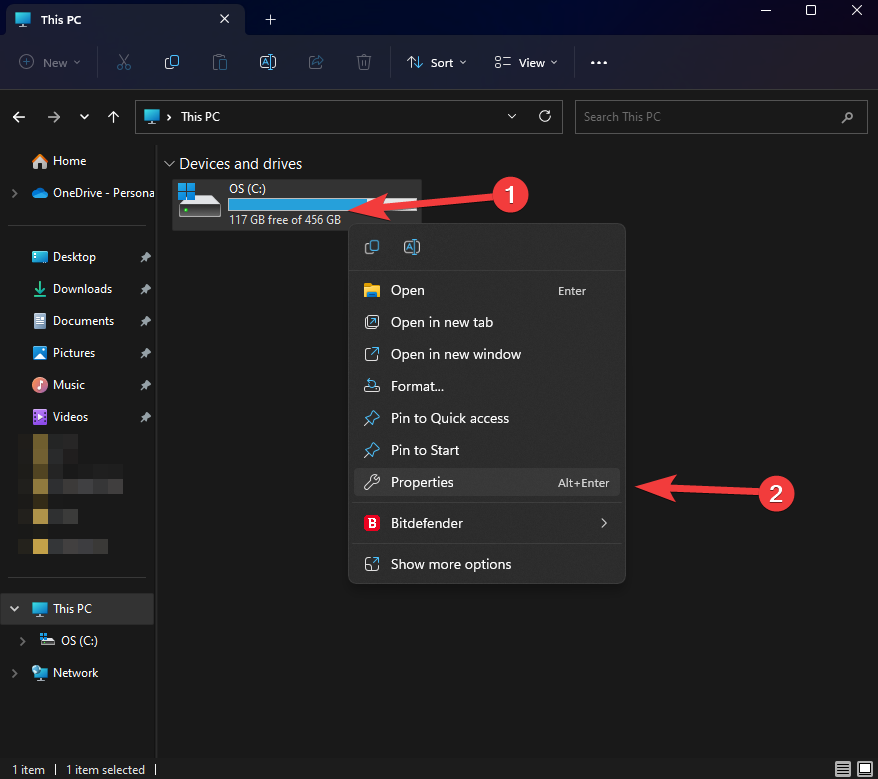Open a new tab with plus button
Image resolution: width=878 pixels, height=779 pixels.
(270, 19)
